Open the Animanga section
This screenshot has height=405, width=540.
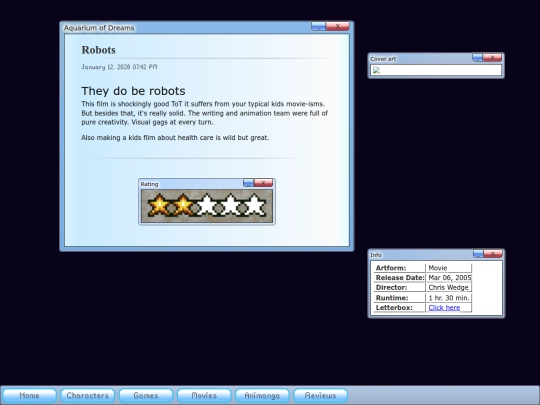point(262,395)
